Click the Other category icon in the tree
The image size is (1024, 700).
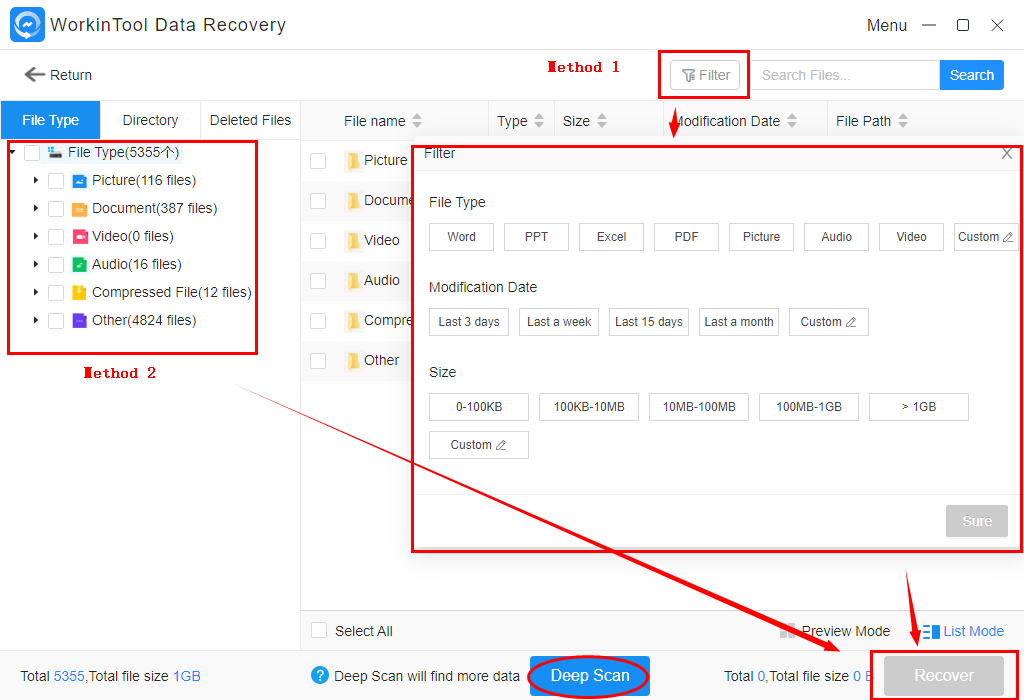click(x=80, y=321)
